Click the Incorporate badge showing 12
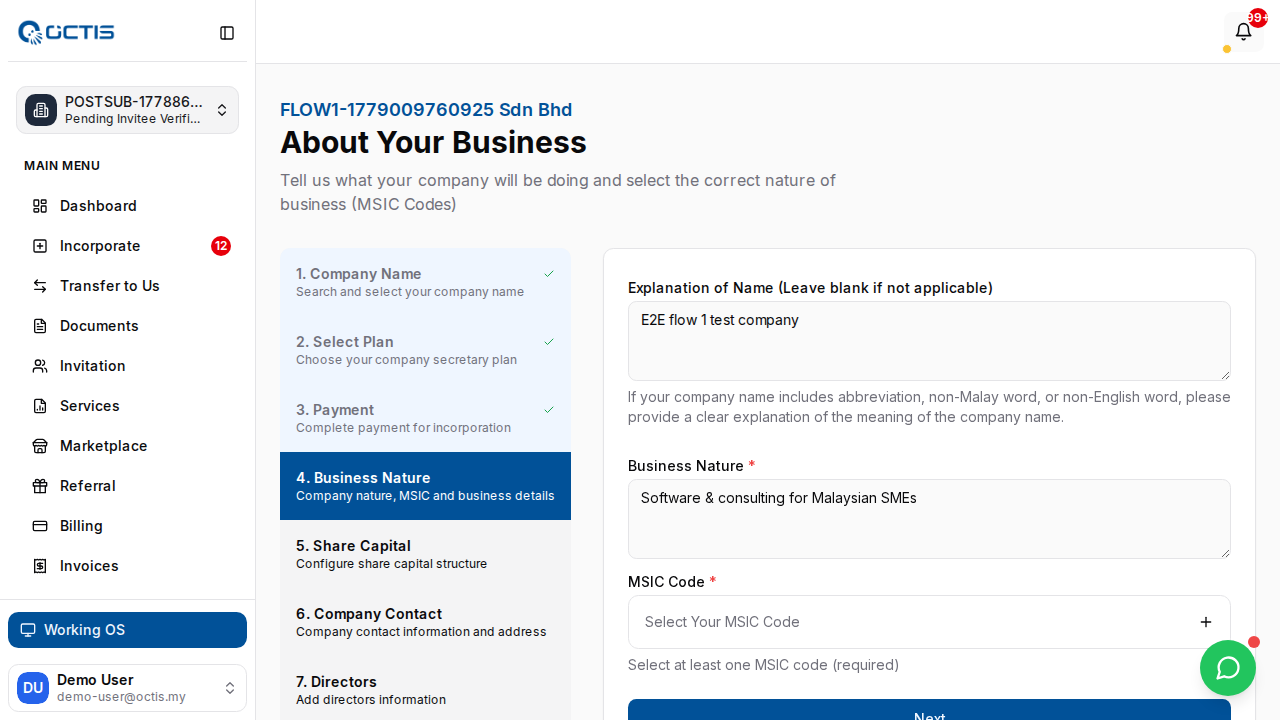The image size is (1280, 720). 221,246
